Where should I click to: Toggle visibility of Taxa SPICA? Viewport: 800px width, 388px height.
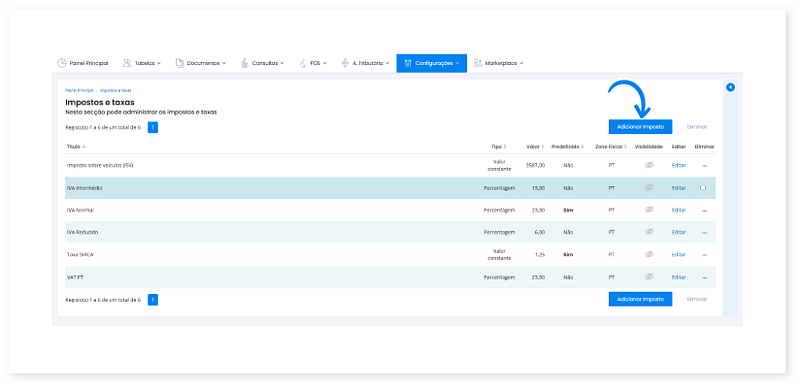pos(649,254)
